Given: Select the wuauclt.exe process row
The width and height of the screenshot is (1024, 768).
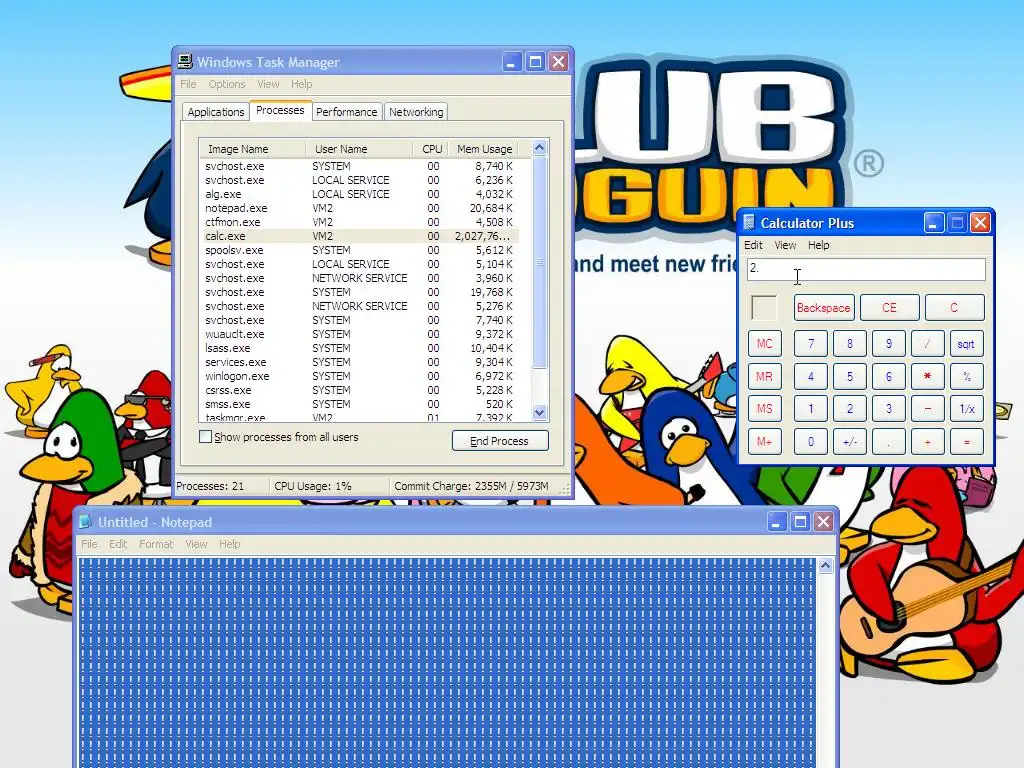Looking at the screenshot, I should [x=359, y=334].
